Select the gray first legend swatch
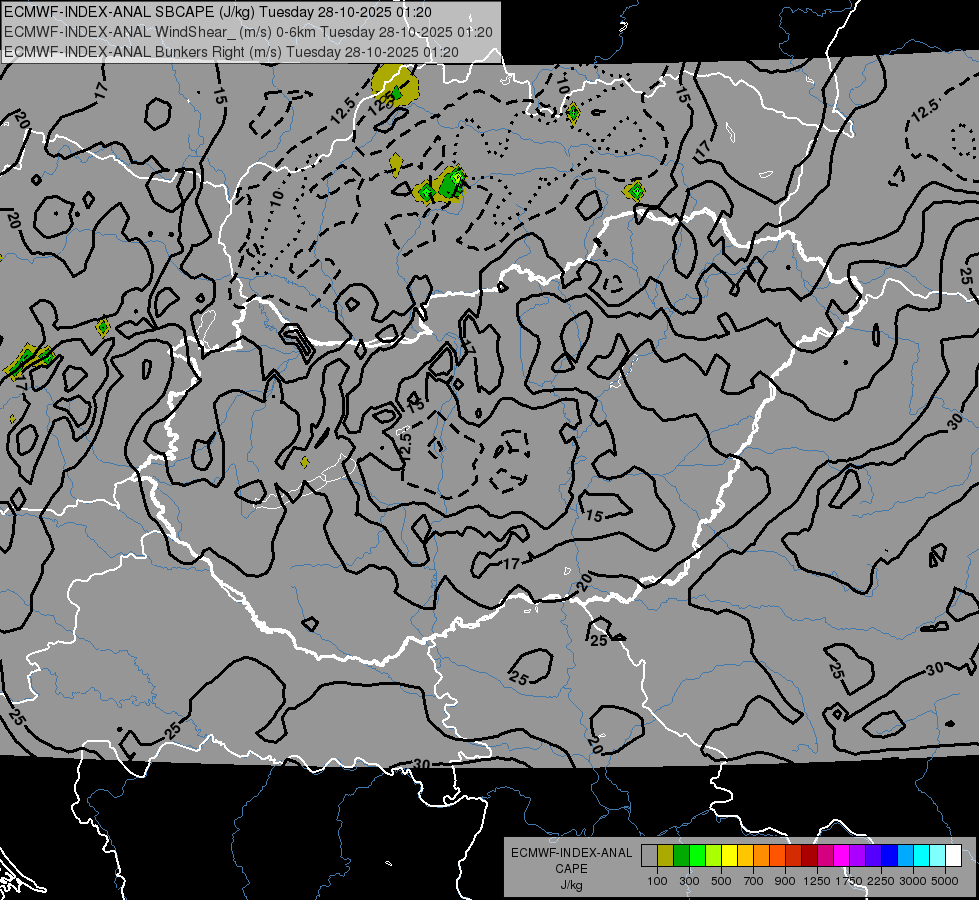This screenshot has width=979, height=900. pos(649,855)
